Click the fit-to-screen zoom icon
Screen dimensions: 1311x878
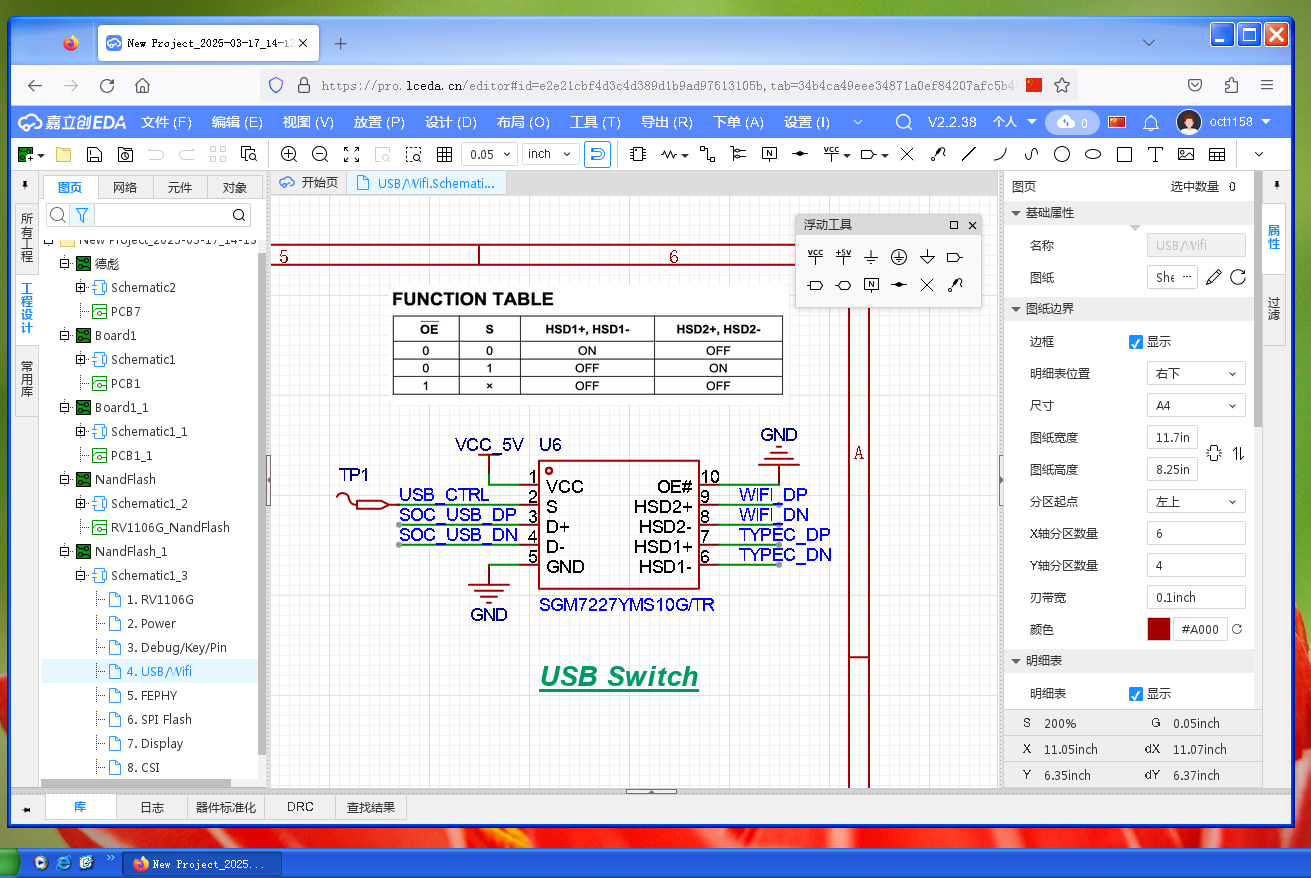click(x=351, y=154)
